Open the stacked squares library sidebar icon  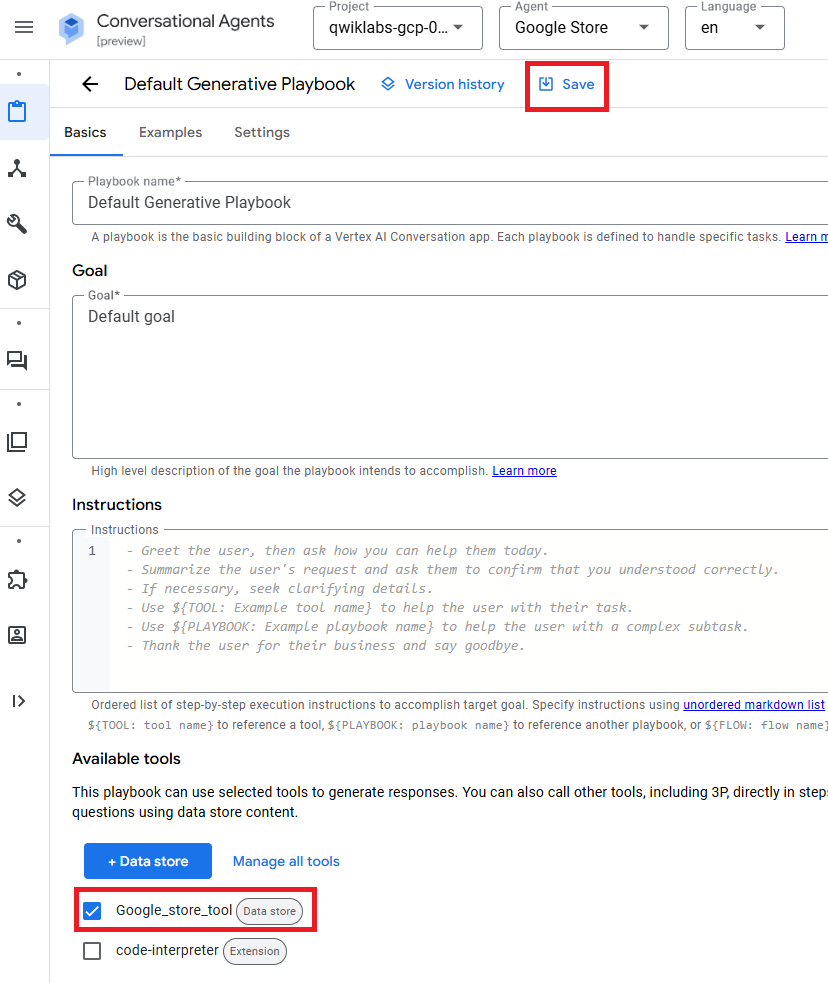(x=17, y=442)
